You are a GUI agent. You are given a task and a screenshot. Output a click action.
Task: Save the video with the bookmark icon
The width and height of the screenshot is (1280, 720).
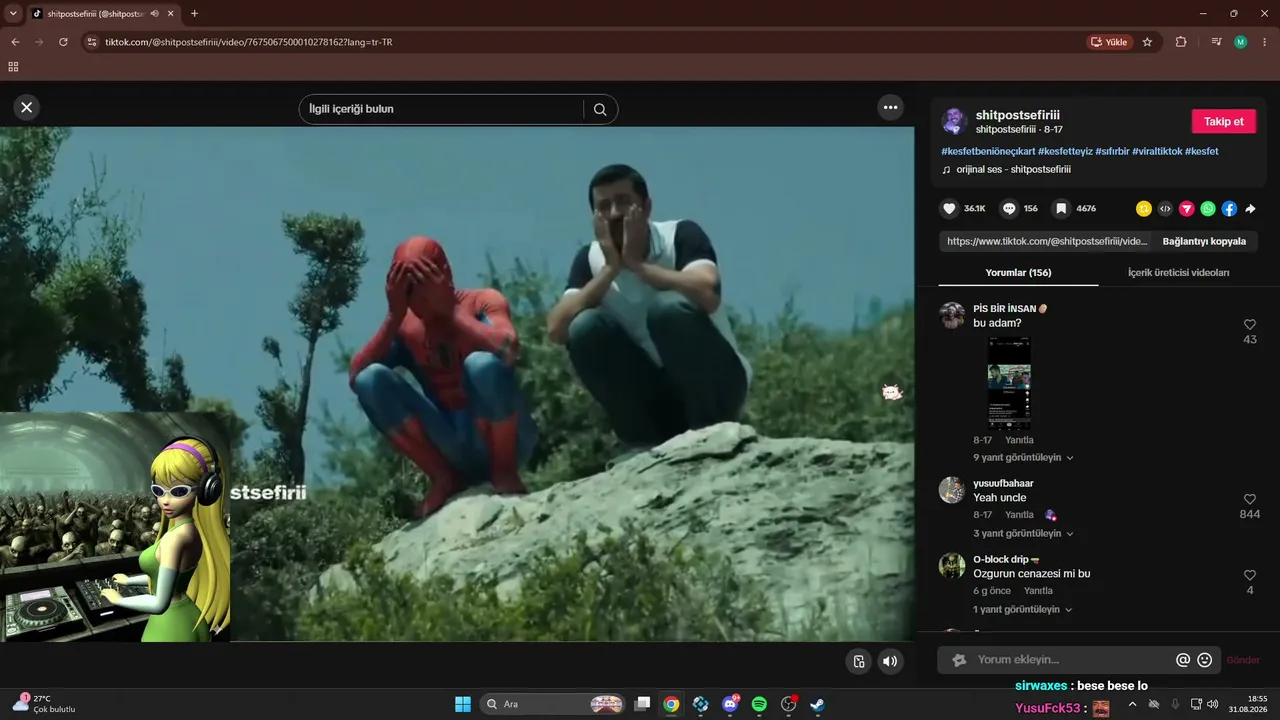pos(1061,209)
